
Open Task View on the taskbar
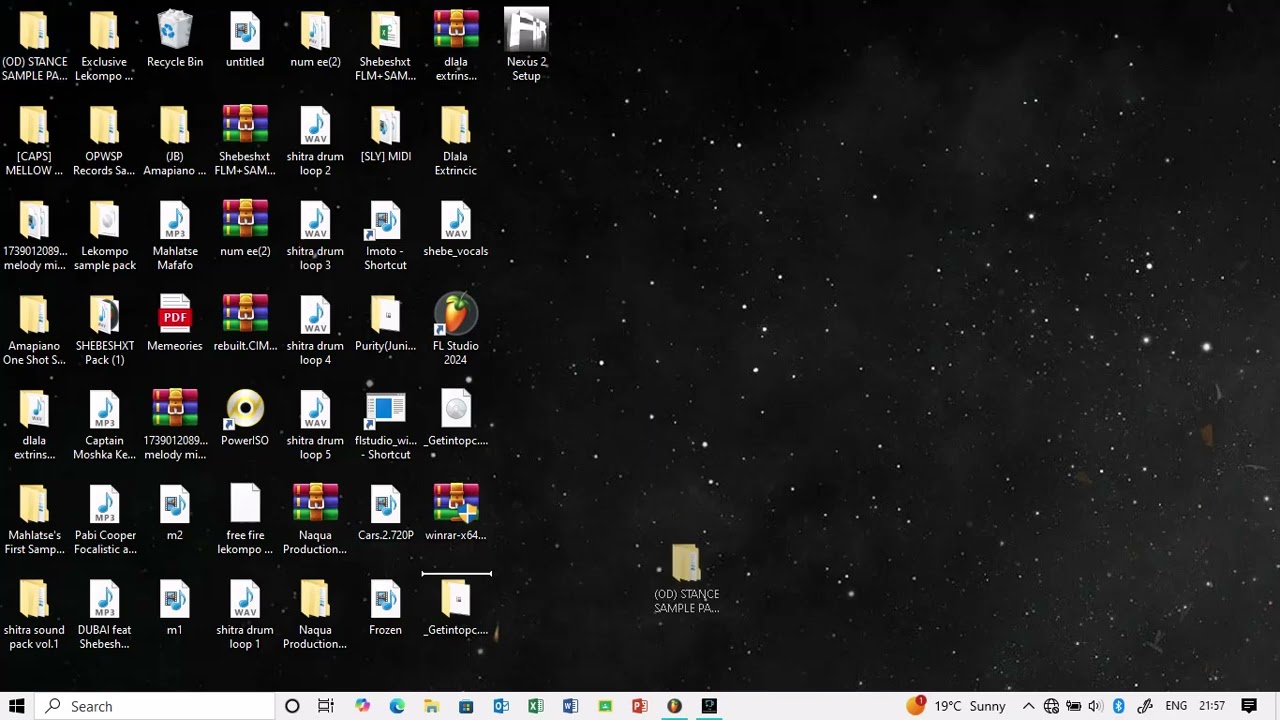pyautogui.click(x=326, y=706)
